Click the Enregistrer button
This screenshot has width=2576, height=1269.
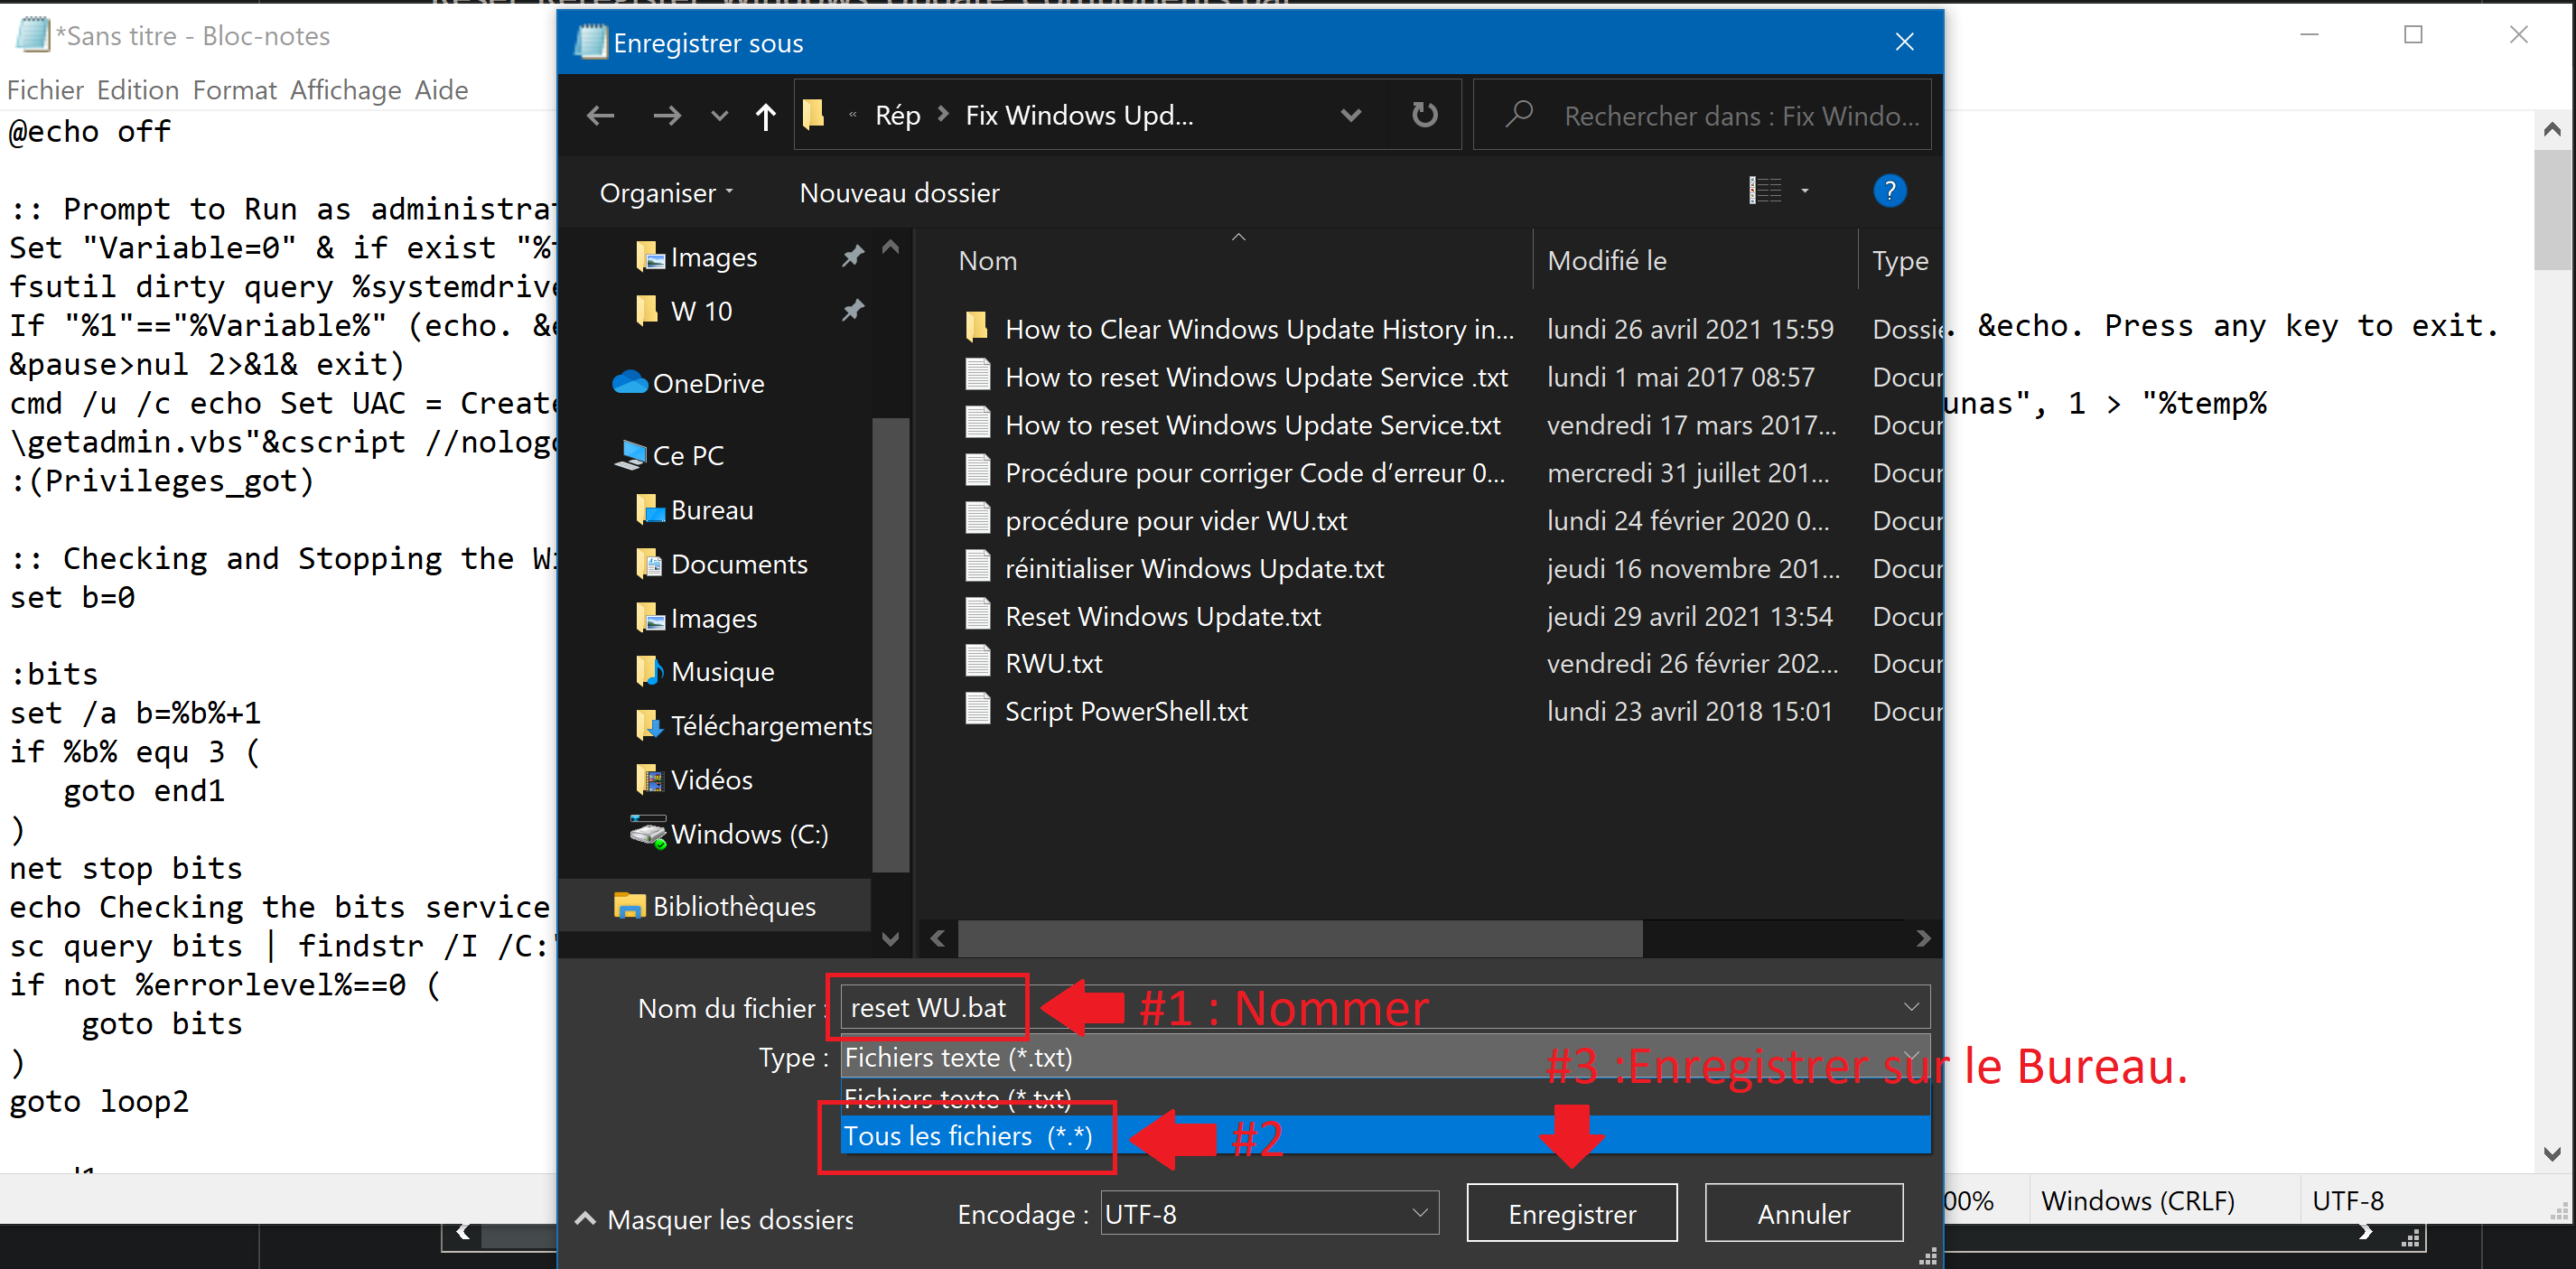(1571, 1213)
